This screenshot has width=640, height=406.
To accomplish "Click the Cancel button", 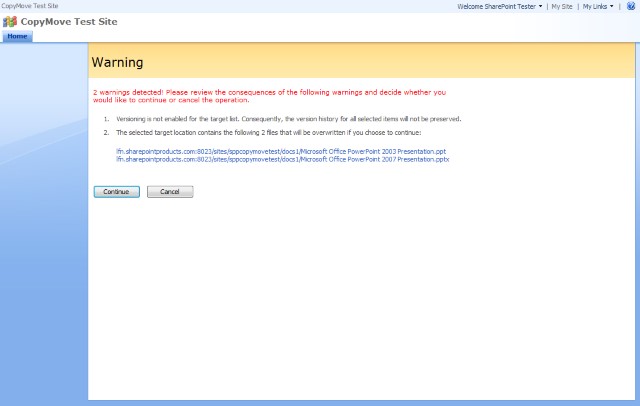I will coord(170,192).
